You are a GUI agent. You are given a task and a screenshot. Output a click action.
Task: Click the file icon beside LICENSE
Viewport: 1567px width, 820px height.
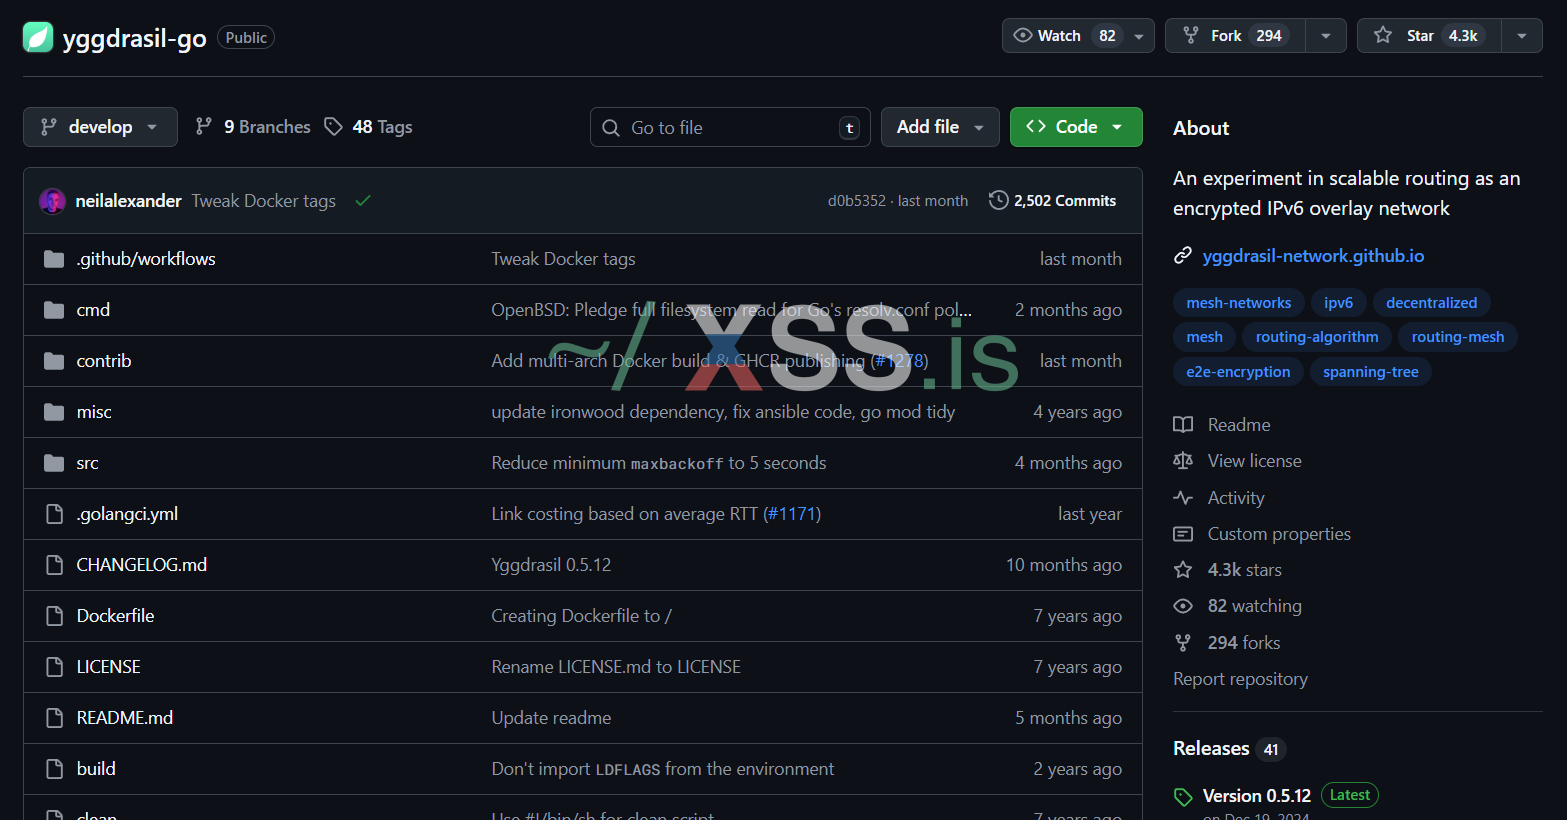55,667
